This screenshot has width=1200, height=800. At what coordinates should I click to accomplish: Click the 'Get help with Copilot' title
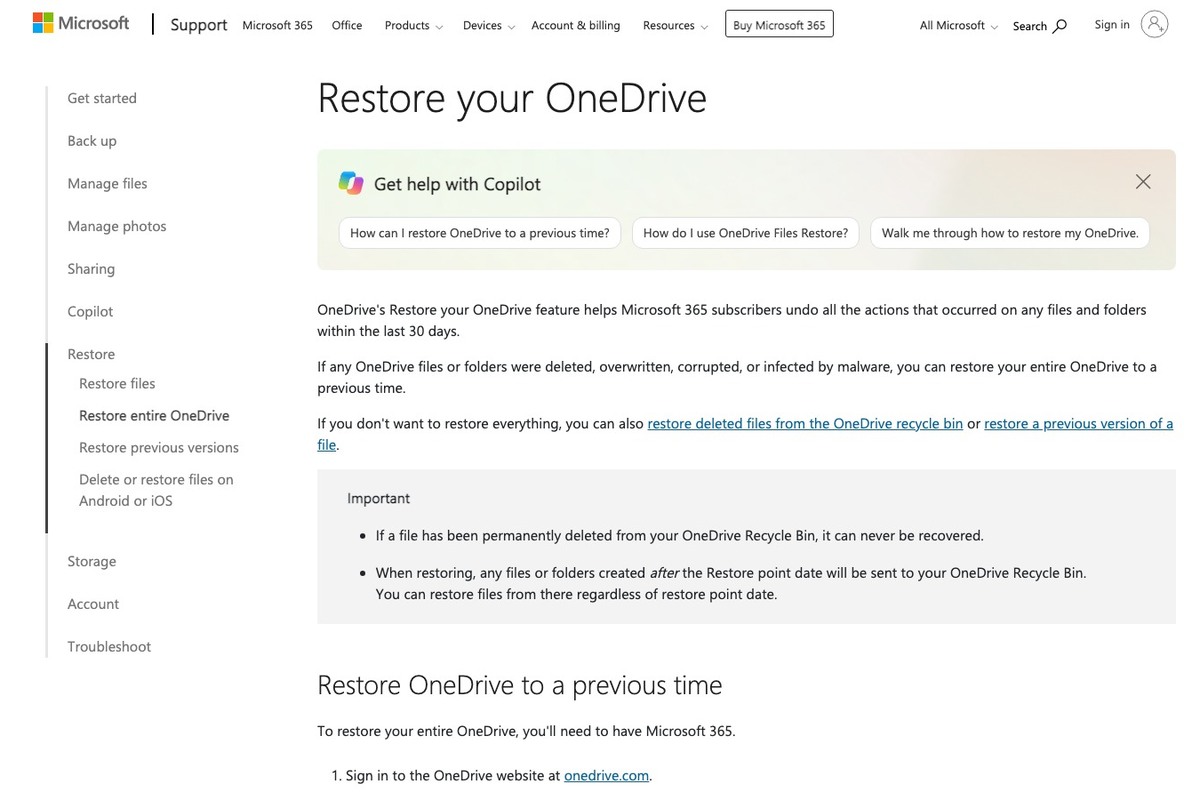click(457, 184)
